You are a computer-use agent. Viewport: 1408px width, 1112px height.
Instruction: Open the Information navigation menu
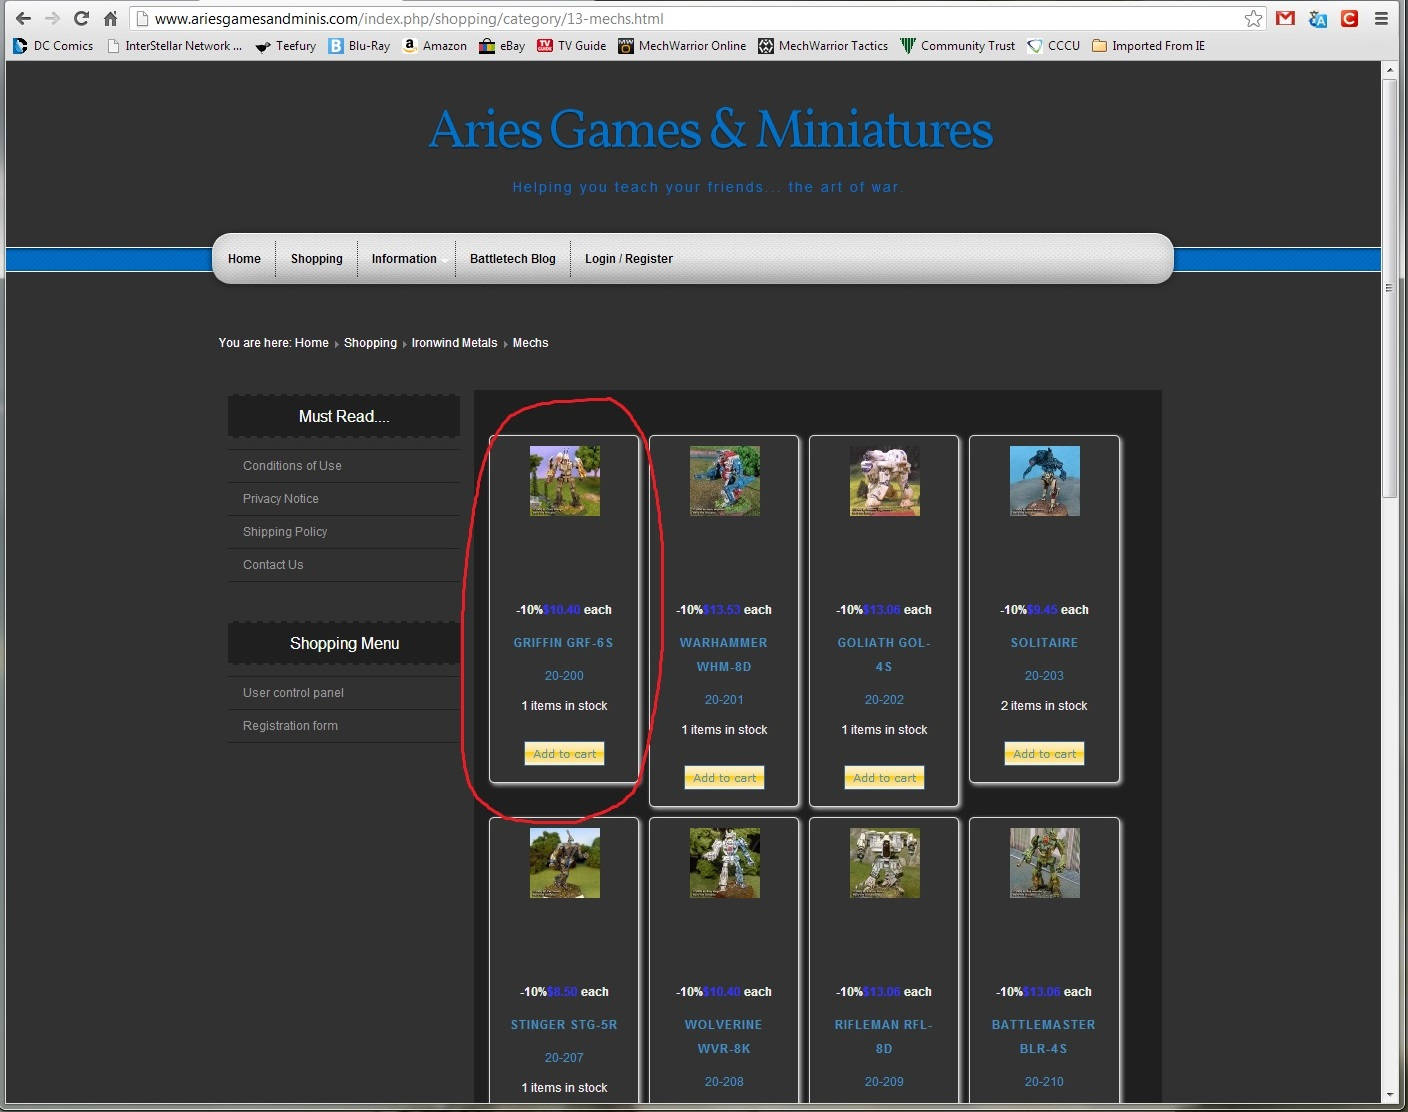click(x=404, y=258)
